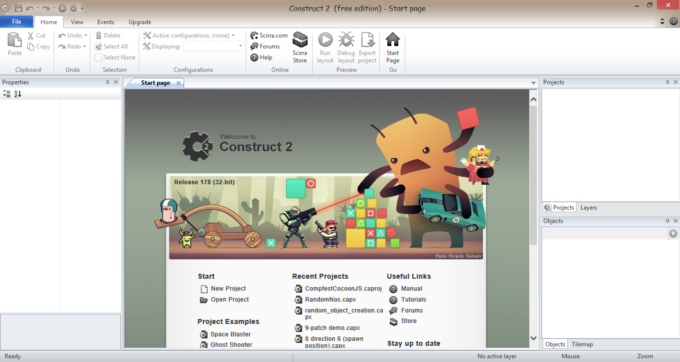
Task: Sort properties alphabetically in Properties panel
Action: click(17, 94)
